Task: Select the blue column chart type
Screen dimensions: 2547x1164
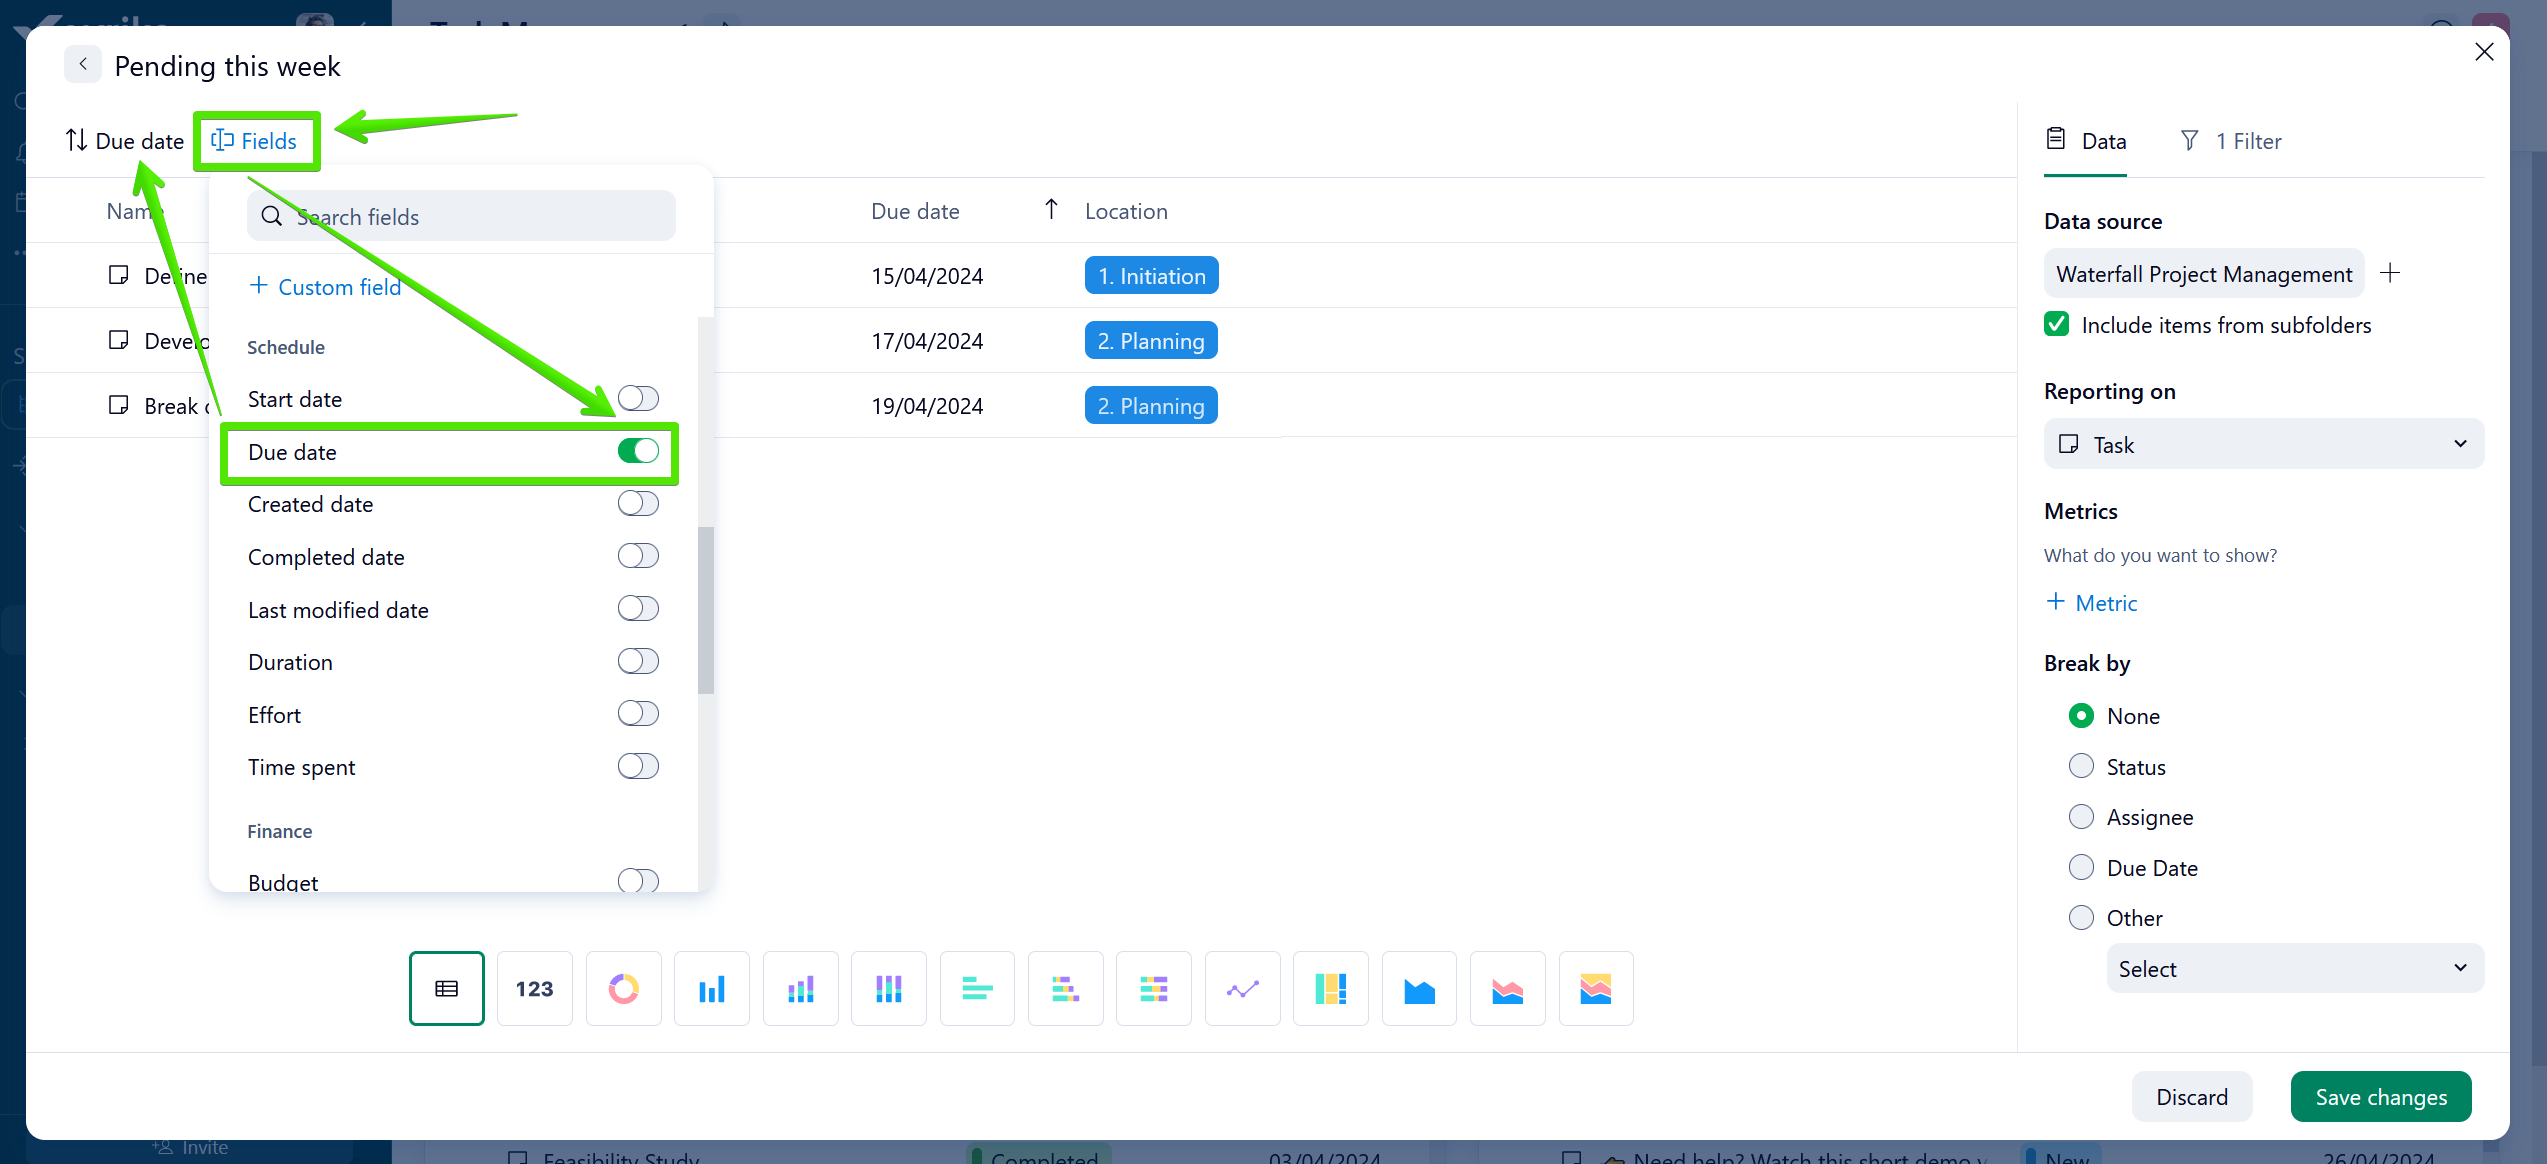Action: pos(712,988)
